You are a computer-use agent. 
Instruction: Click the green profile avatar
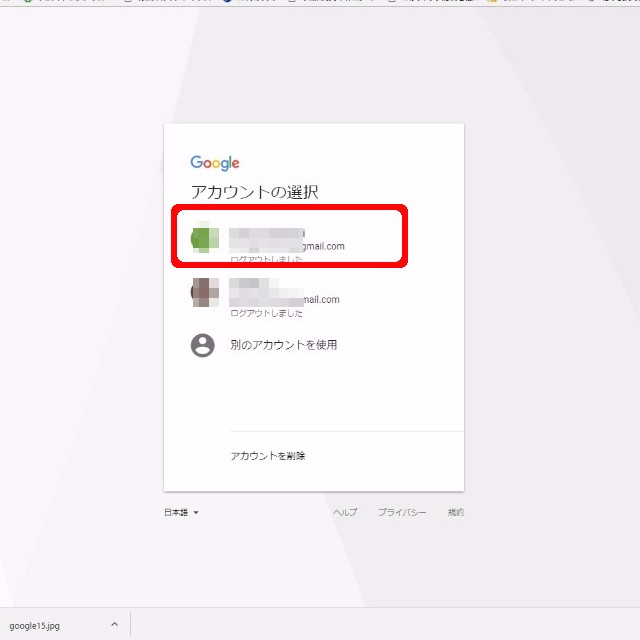point(204,238)
